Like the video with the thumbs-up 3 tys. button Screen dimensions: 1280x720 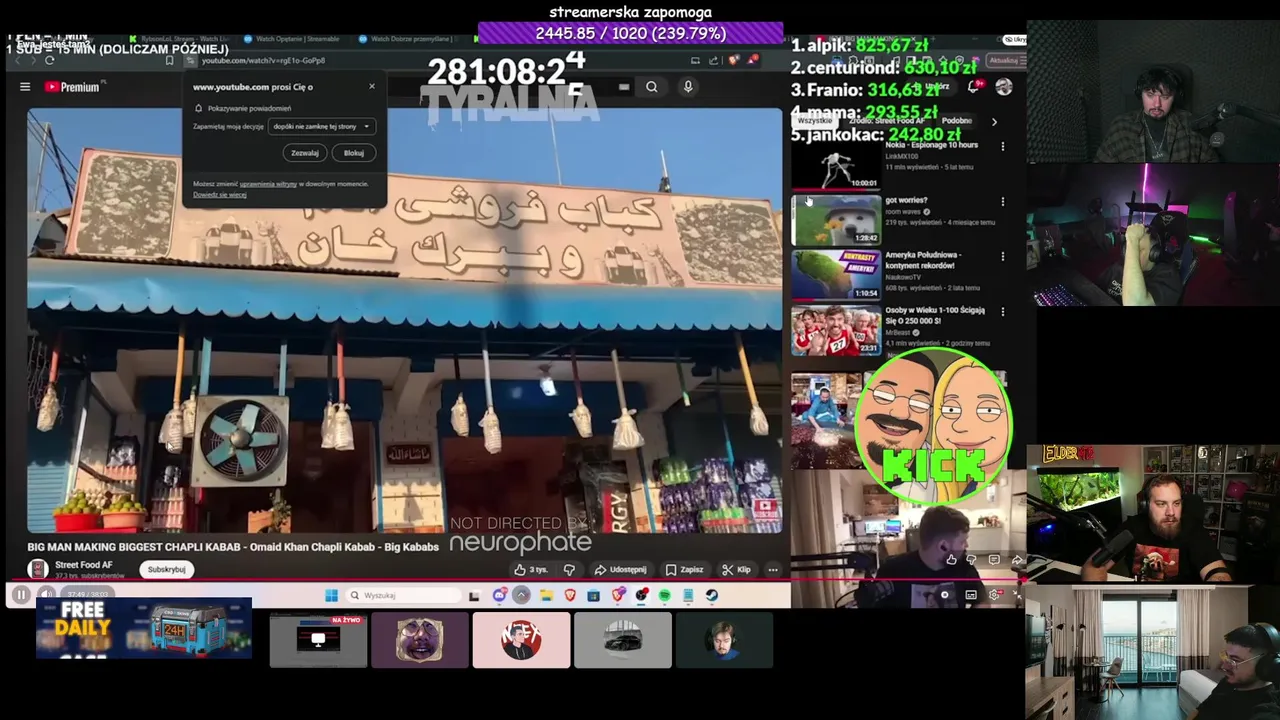click(531, 570)
